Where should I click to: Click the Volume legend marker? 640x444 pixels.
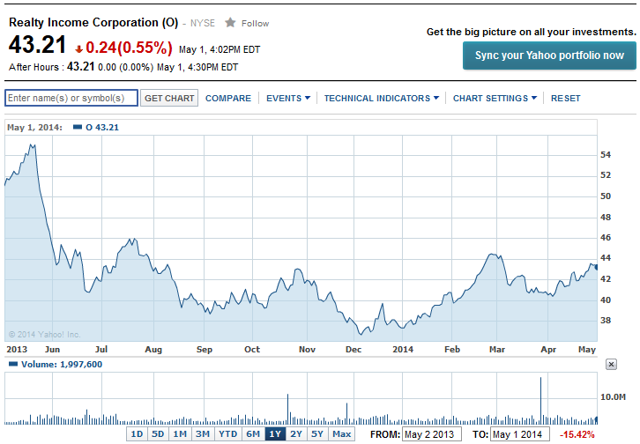coord(13,364)
